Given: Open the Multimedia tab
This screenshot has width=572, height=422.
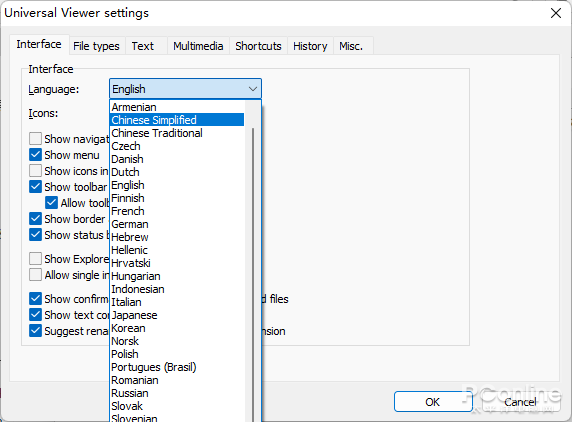Looking at the screenshot, I should pyautogui.click(x=198, y=46).
